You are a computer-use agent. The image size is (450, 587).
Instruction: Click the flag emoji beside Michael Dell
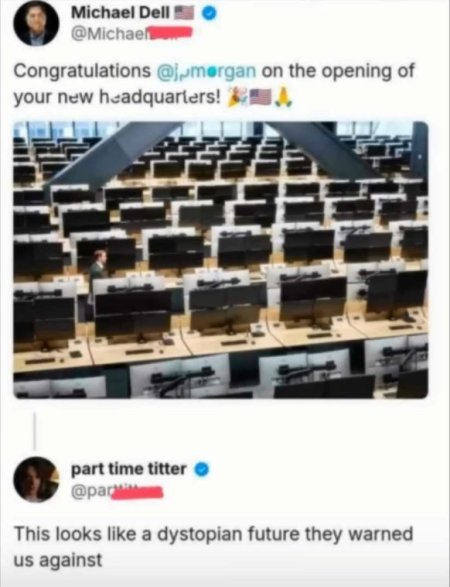pos(185,13)
